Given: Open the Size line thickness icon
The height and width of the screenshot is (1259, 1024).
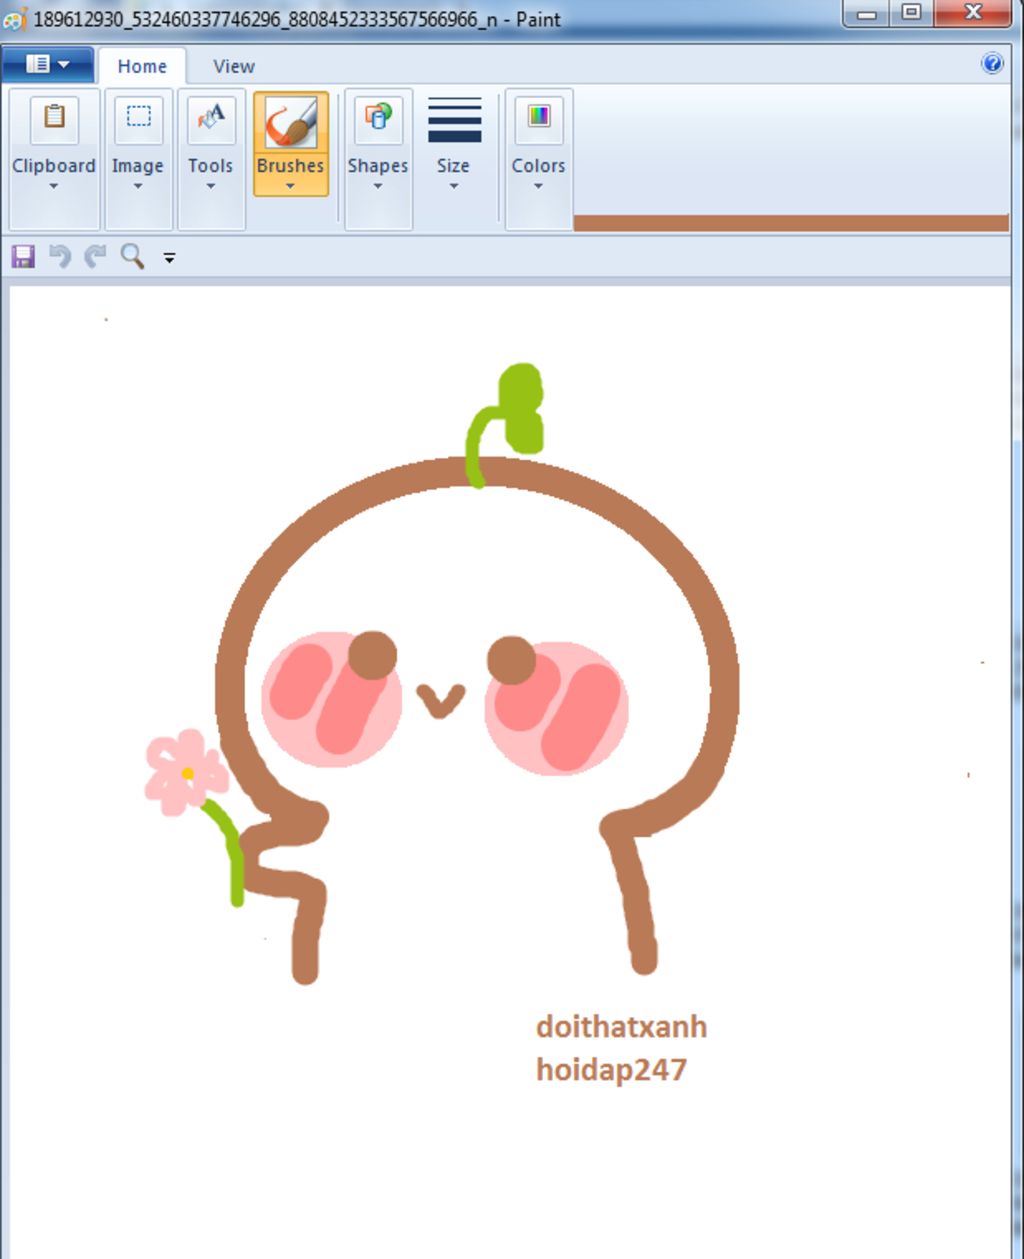Looking at the screenshot, I should coord(454,120).
